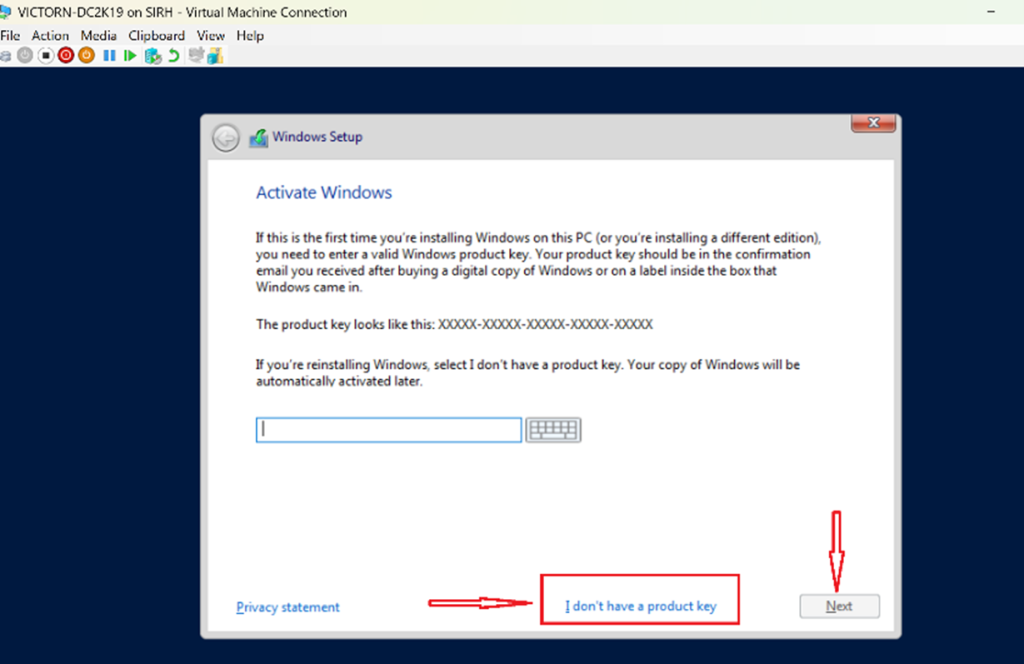Viewport: 1024px width, 664px height.
Task: Open the File menu
Action: tap(10, 35)
